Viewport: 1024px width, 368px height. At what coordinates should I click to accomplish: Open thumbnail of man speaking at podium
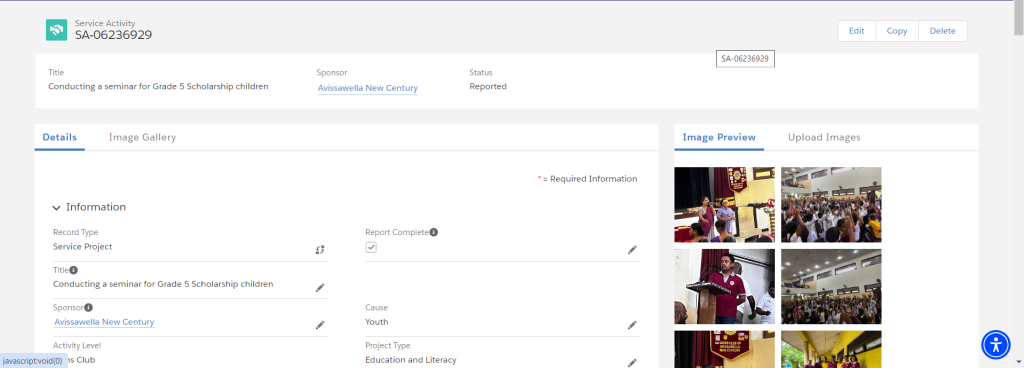724,286
